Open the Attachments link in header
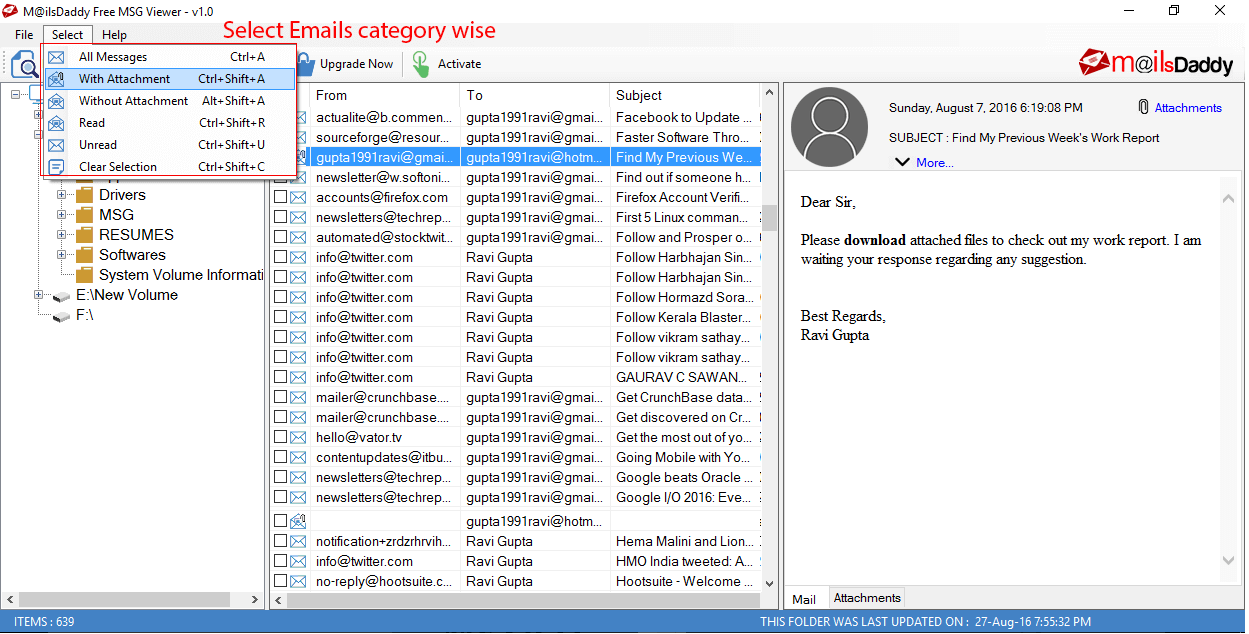The image size is (1249, 634). point(1188,108)
